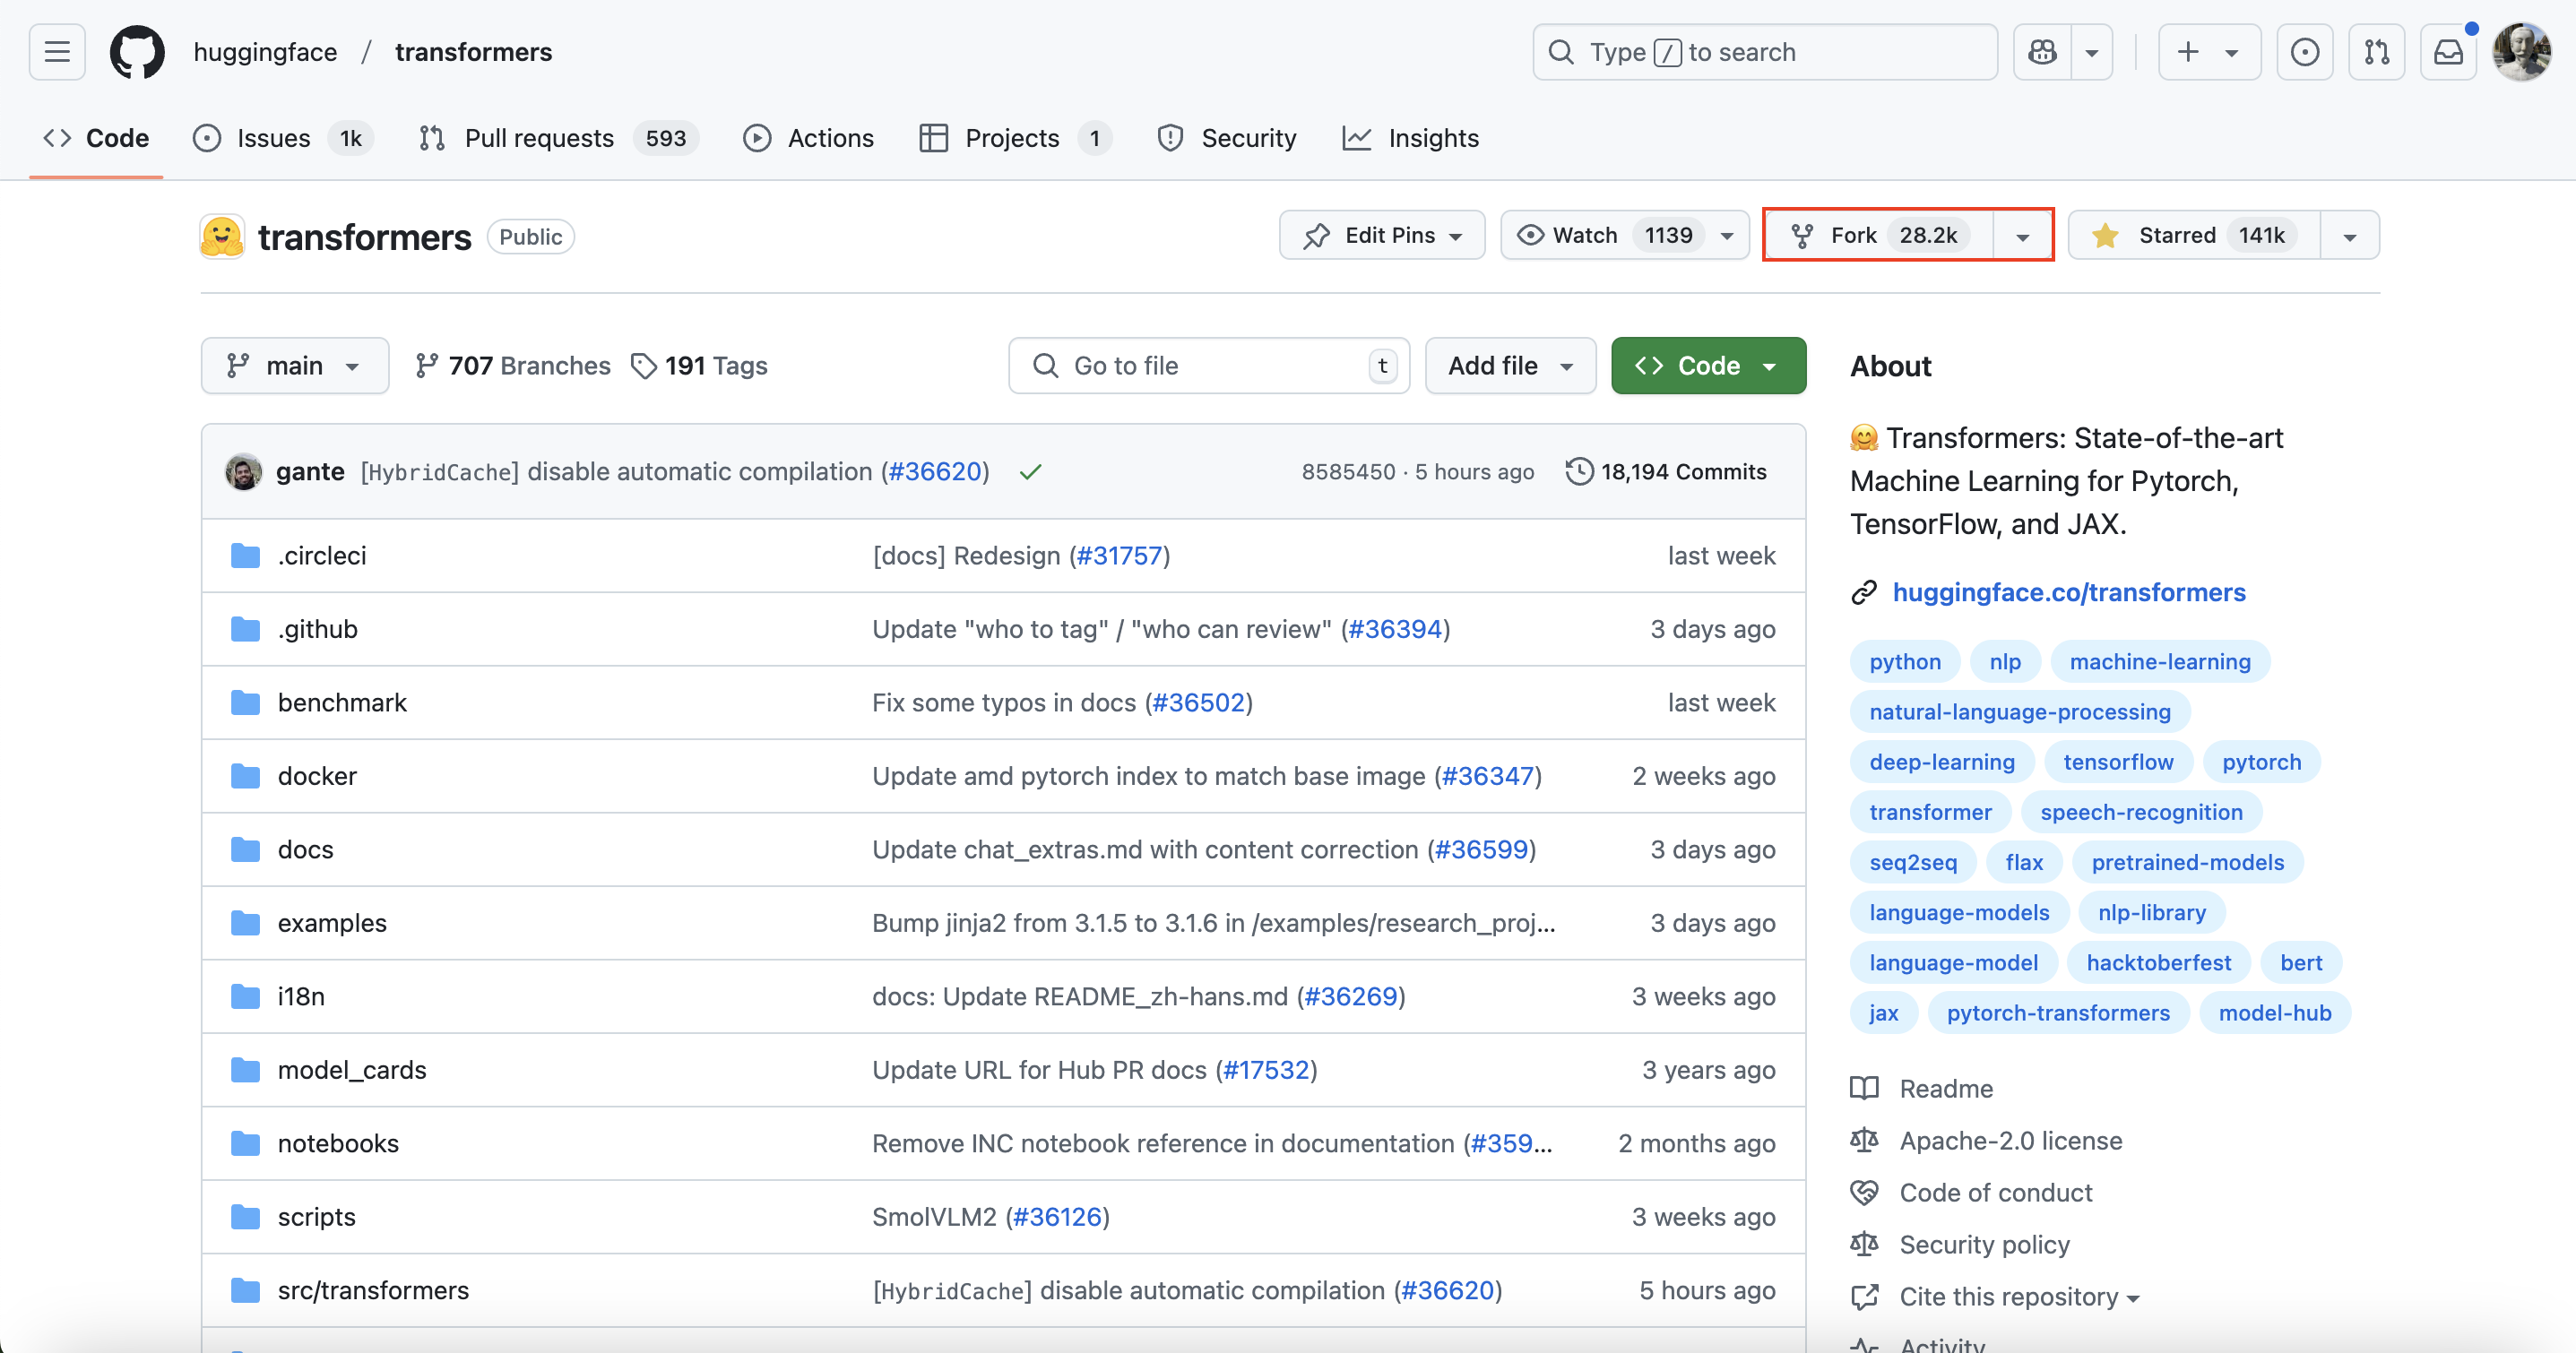
Task: Expand Cite this repository dropdown
Action: pos(2019,1297)
